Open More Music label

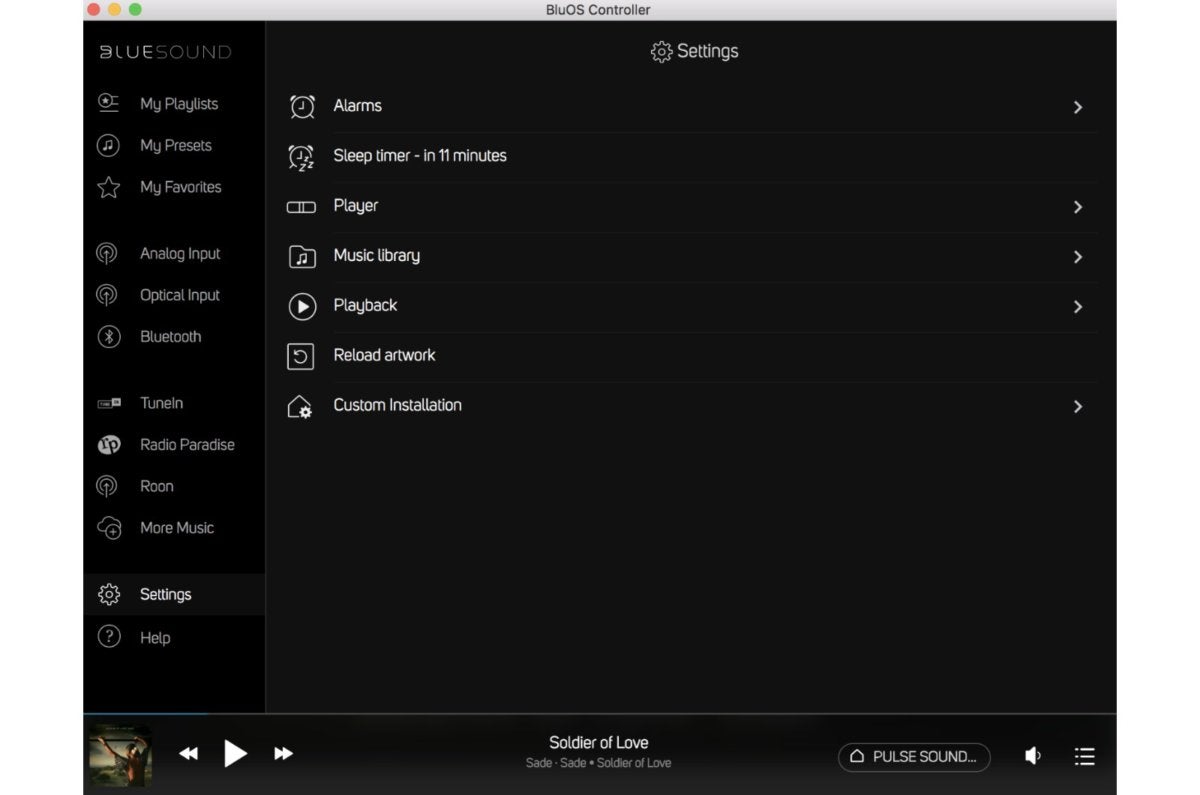(x=177, y=528)
